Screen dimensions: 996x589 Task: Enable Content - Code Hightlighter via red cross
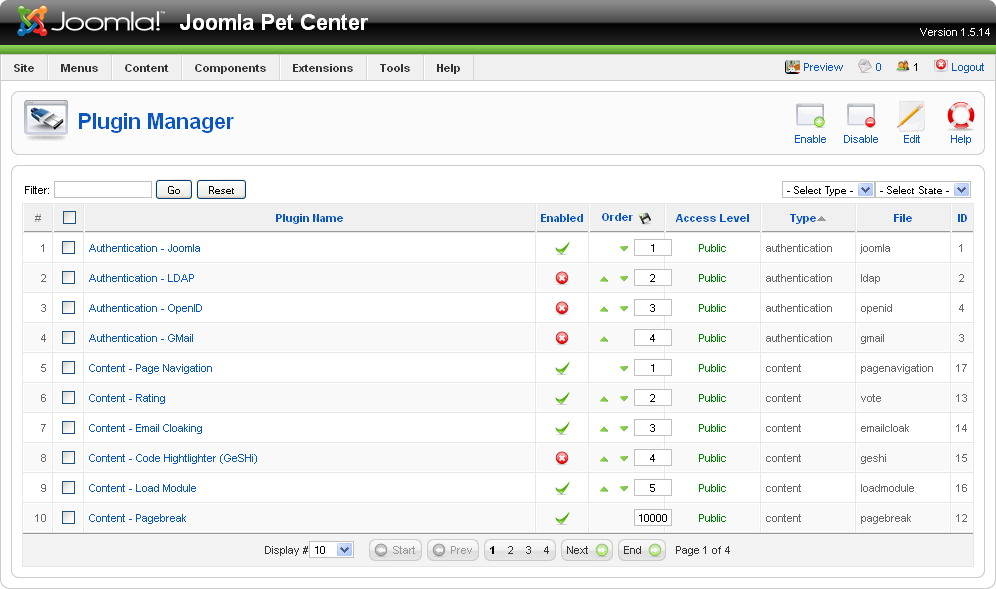coord(562,458)
